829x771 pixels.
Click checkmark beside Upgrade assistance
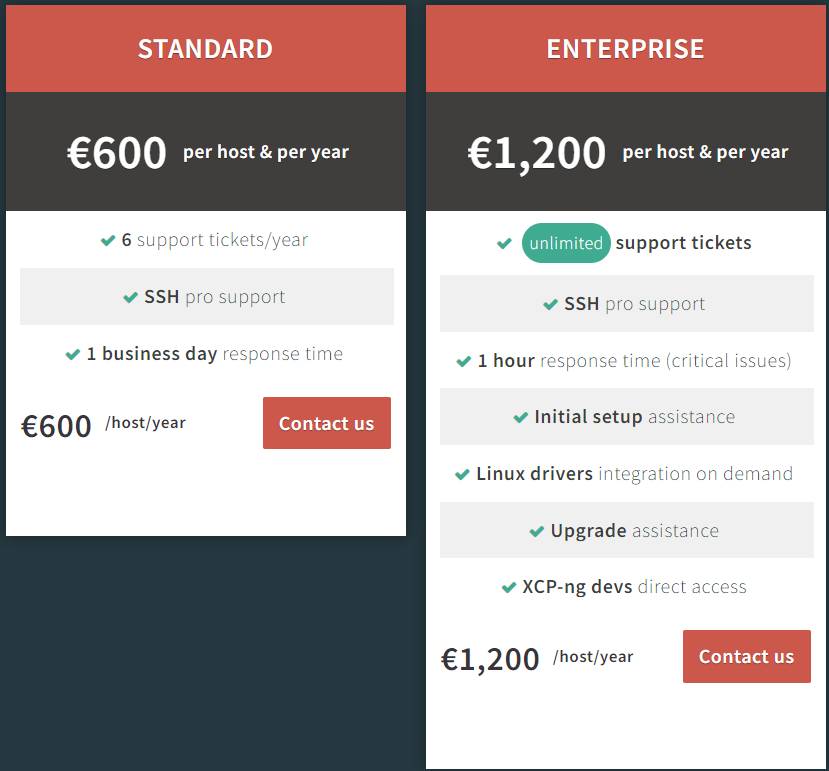pyautogui.click(x=537, y=531)
